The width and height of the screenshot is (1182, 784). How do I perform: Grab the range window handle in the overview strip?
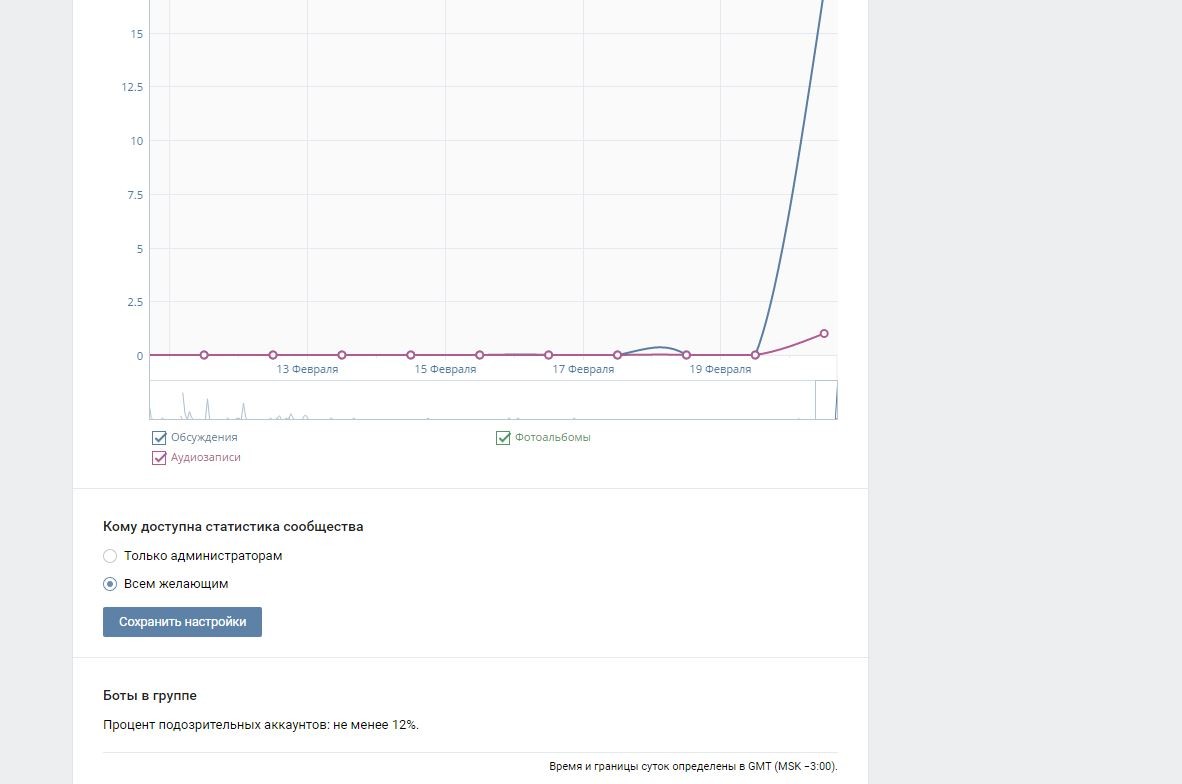click(825, 400)
